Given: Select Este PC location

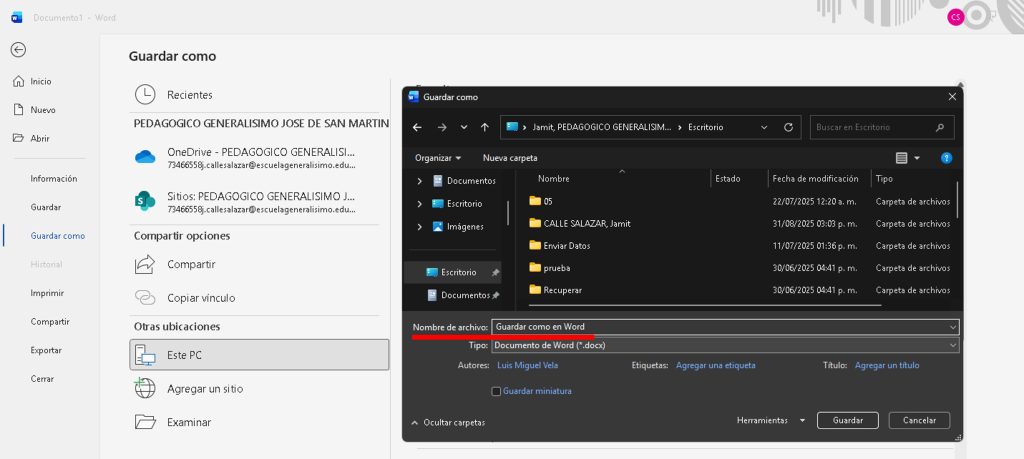Looking at the screenshot, I should click(x=260, y=354).
